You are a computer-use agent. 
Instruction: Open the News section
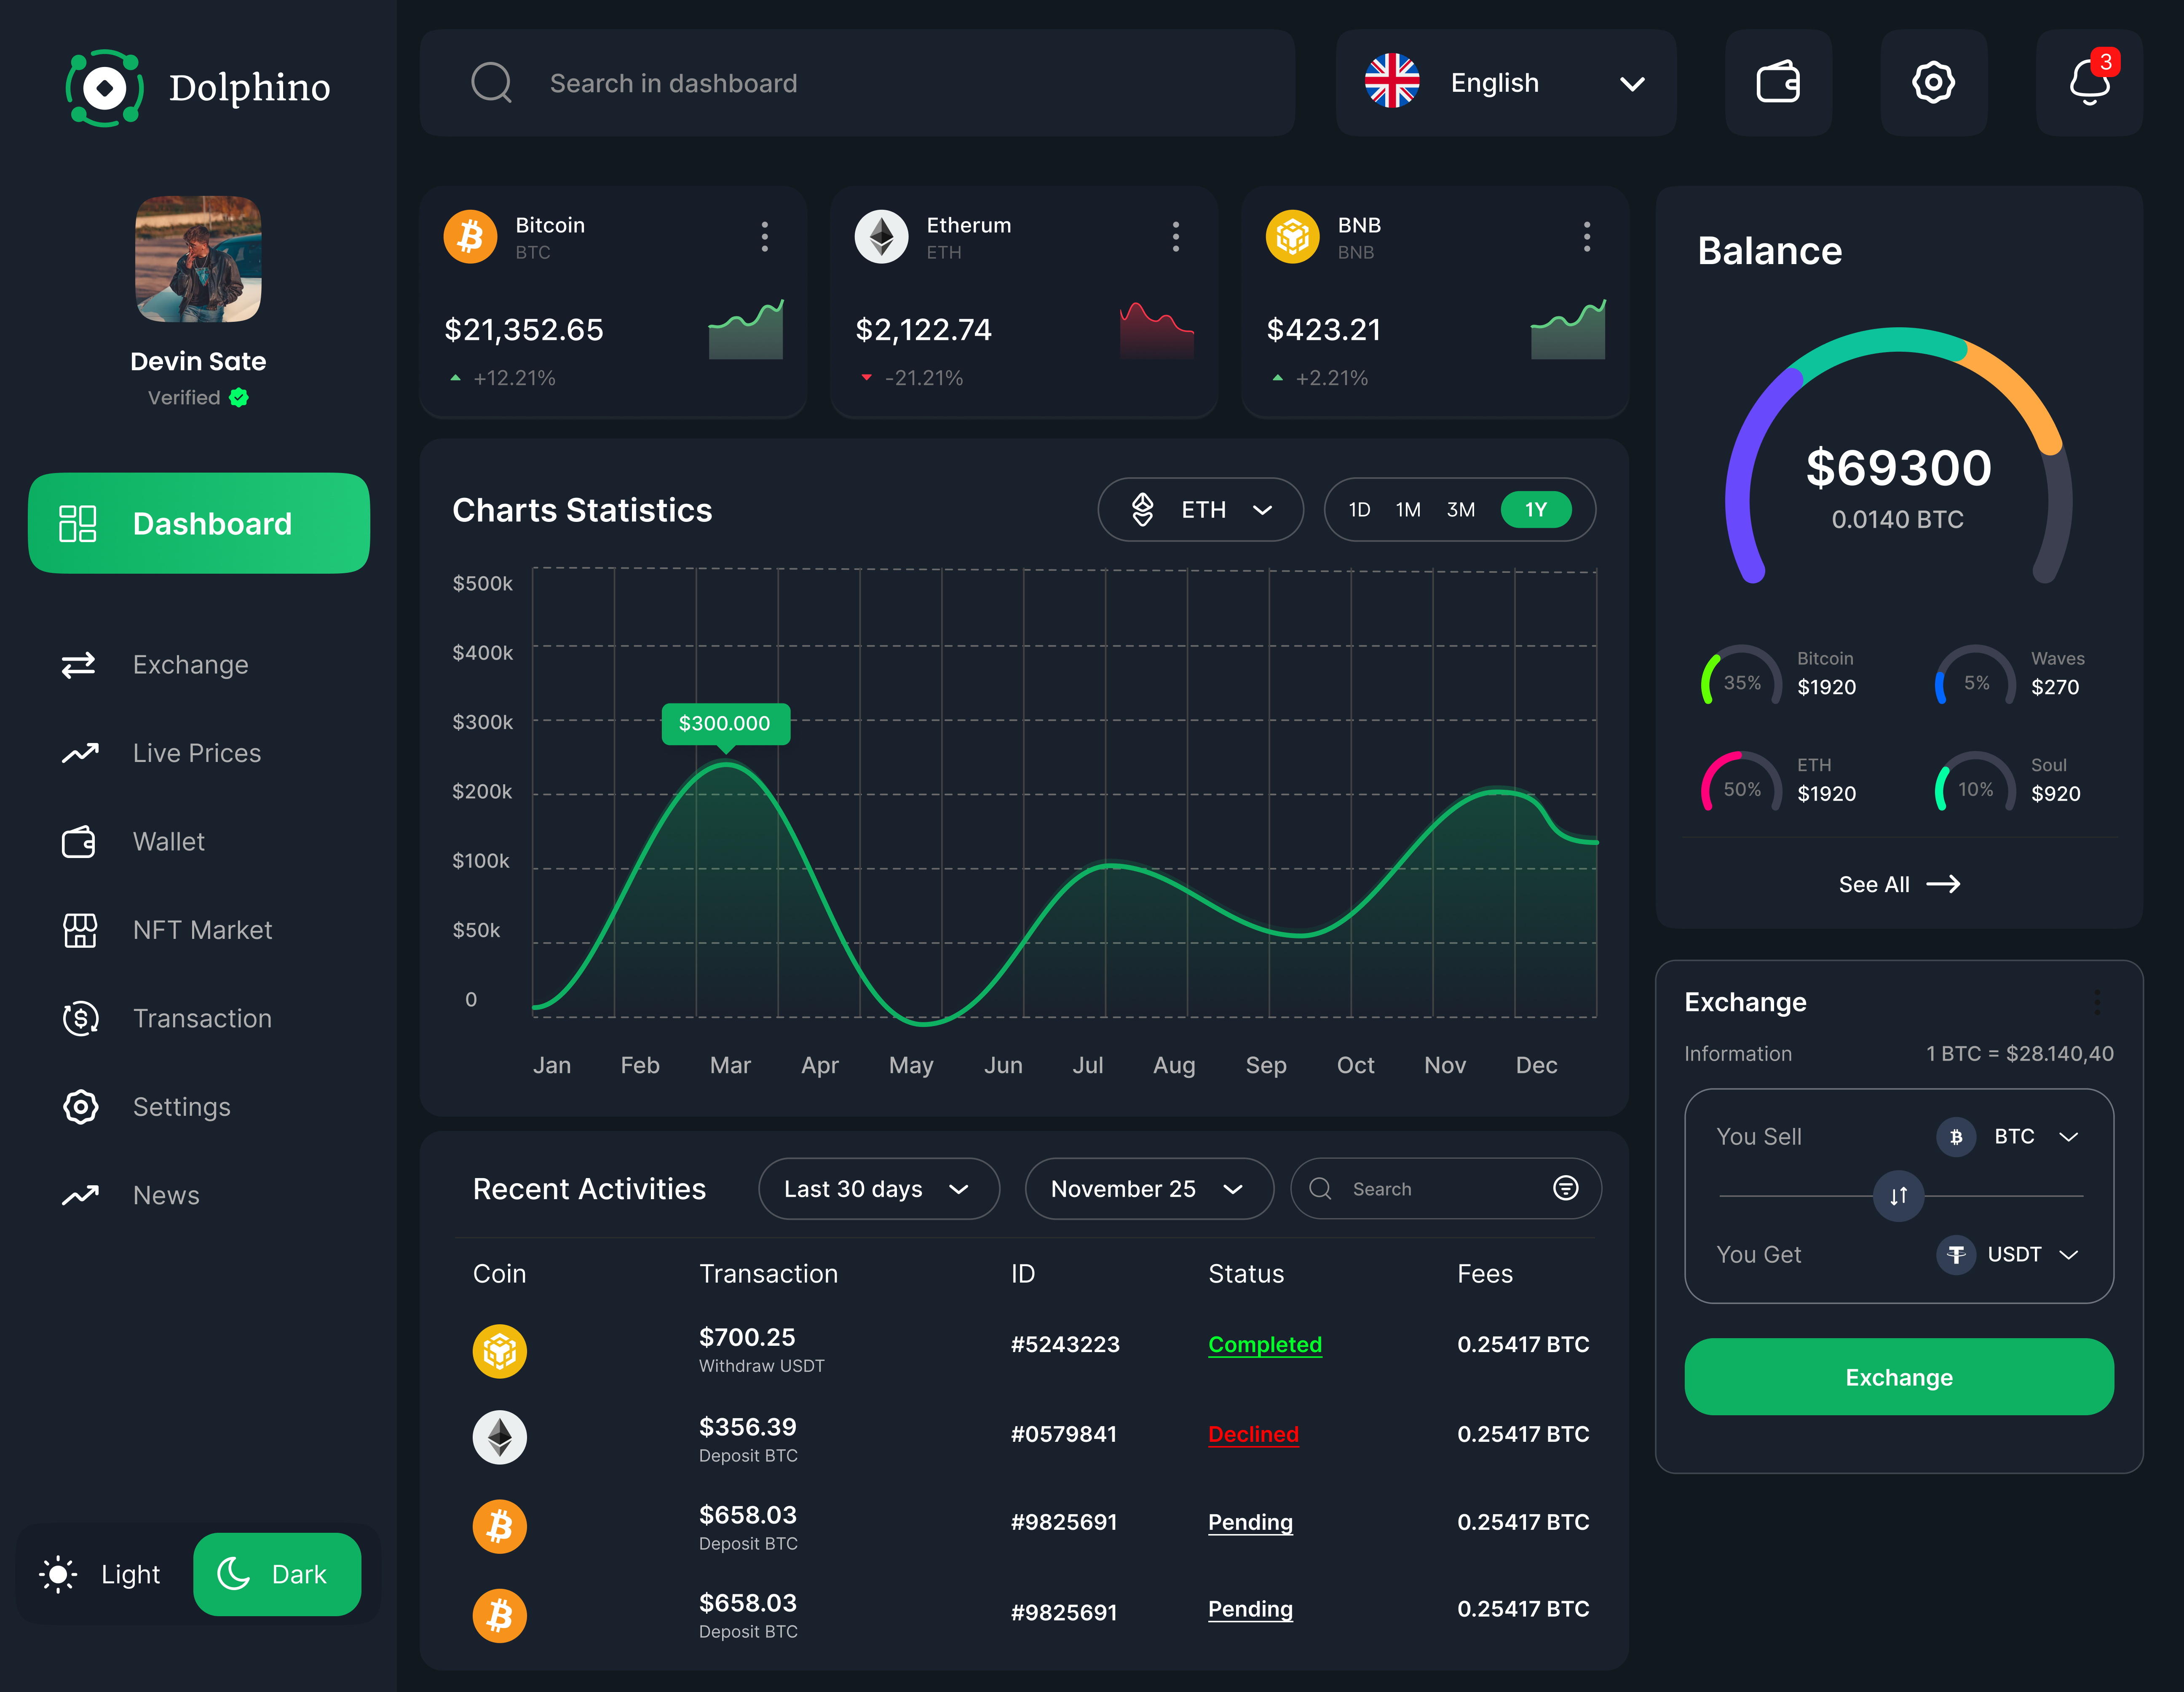pos(166,1194)
